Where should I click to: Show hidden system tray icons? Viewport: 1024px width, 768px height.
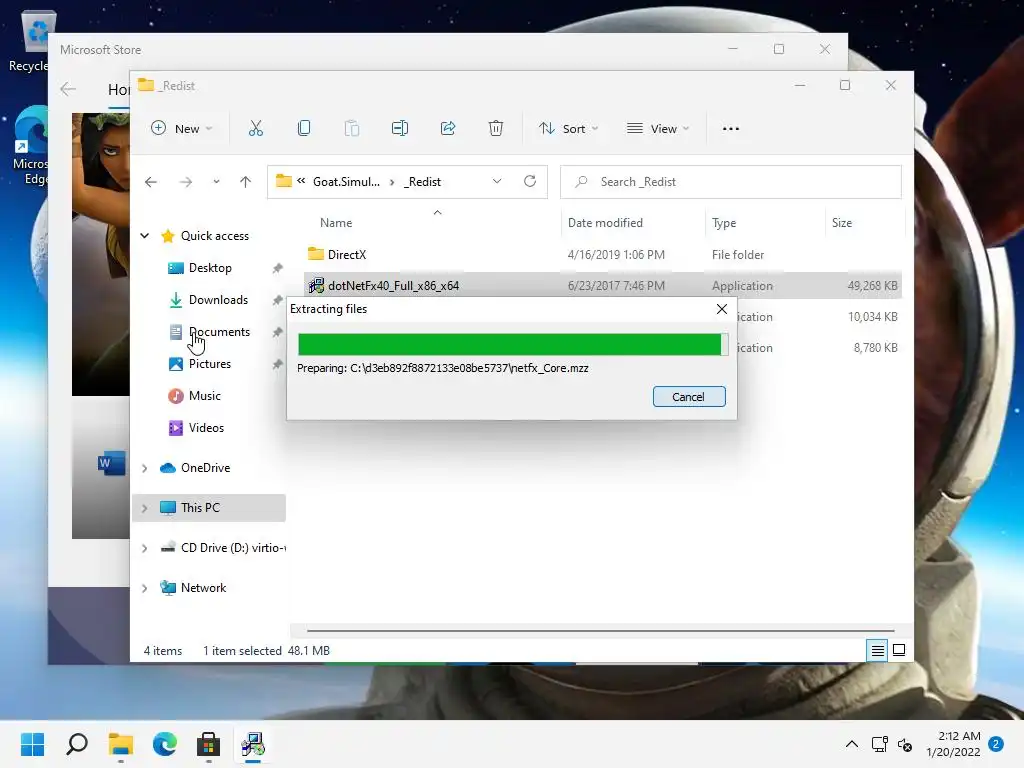(x=852, y=744)
